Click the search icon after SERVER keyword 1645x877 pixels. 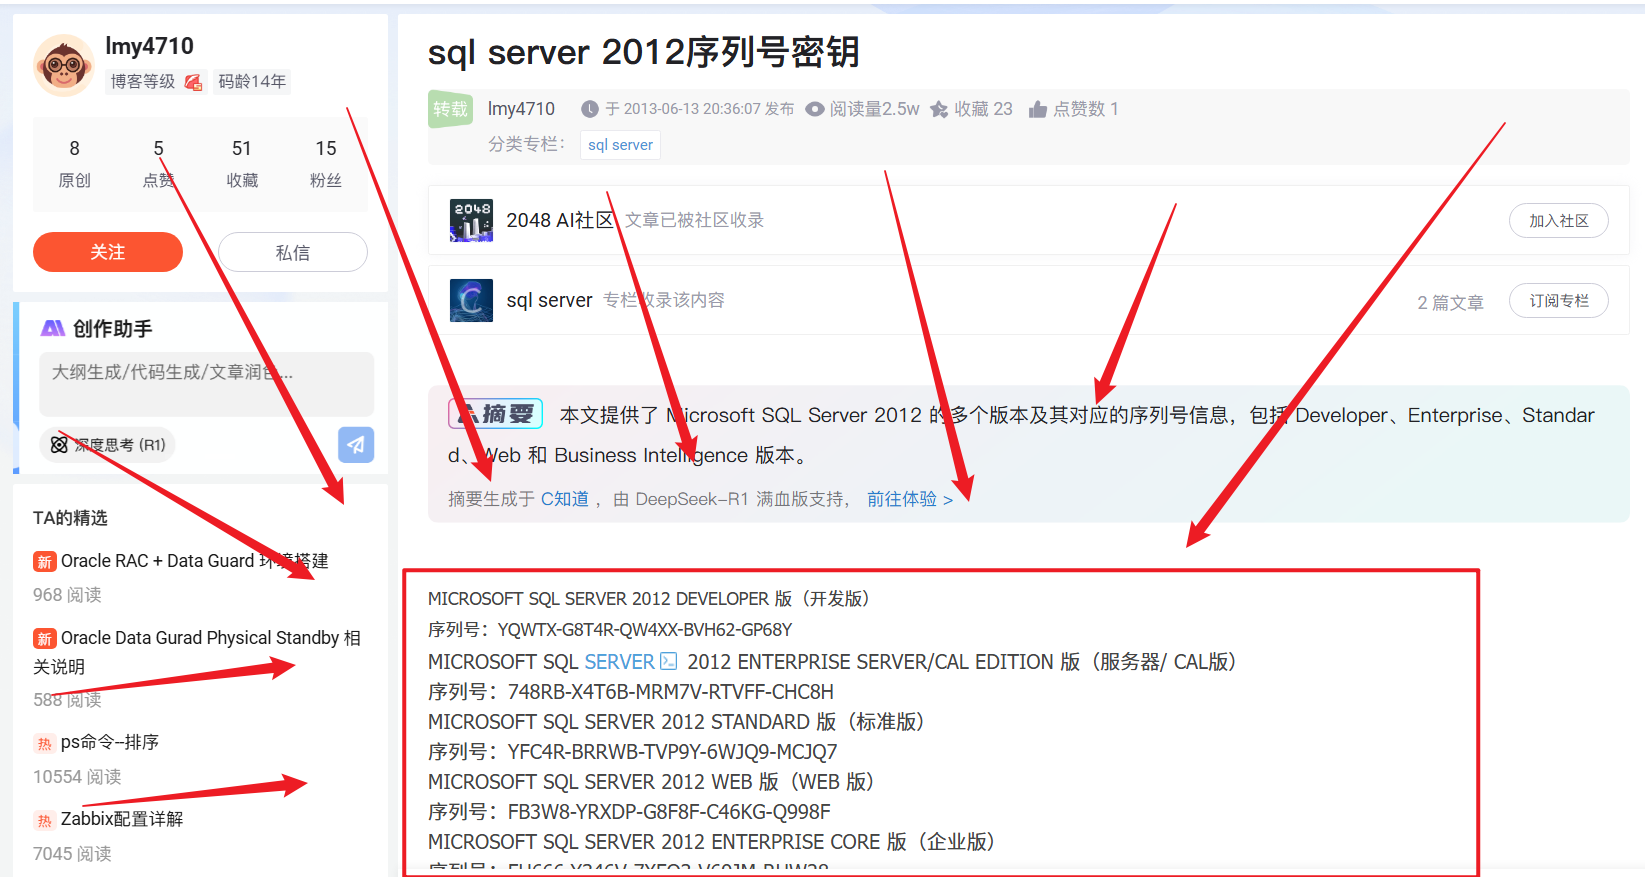[669, 661]
